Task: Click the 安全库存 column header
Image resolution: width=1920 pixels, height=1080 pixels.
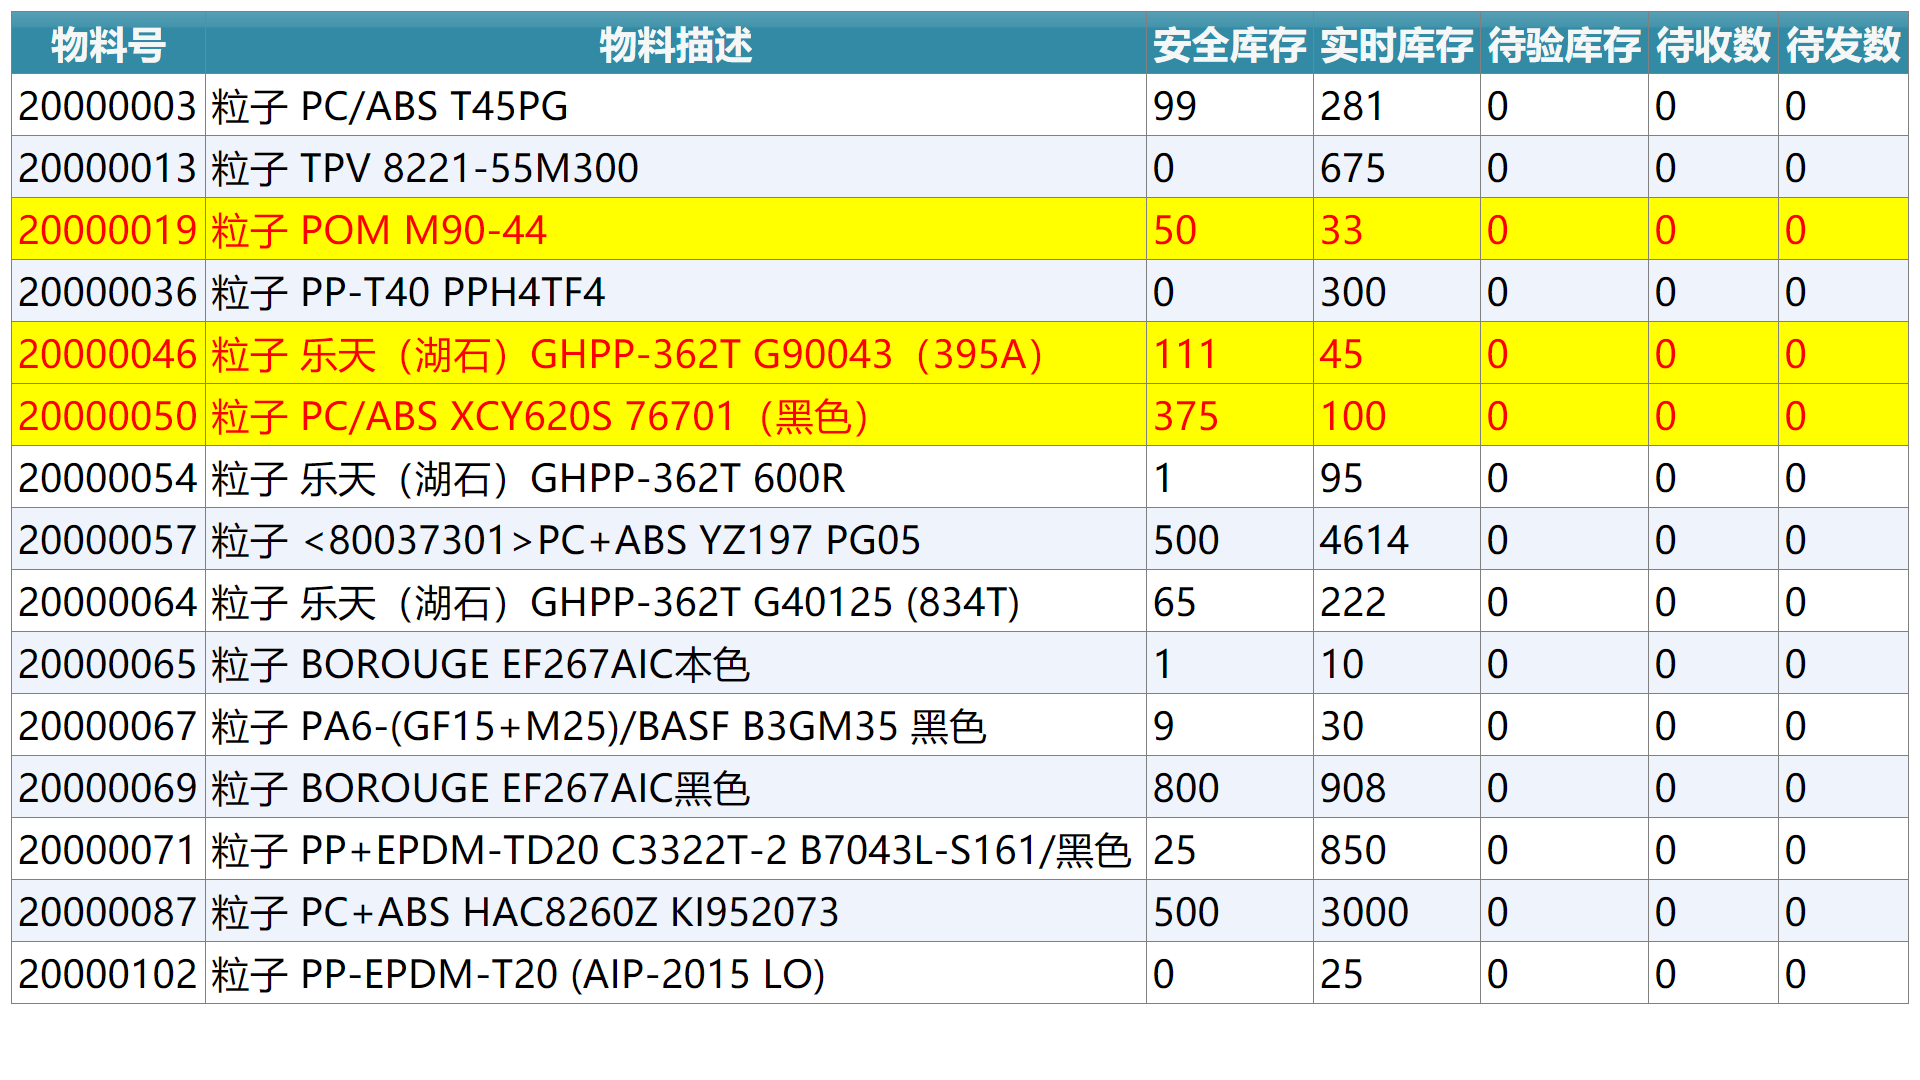Action: (x=1229, y=45)
